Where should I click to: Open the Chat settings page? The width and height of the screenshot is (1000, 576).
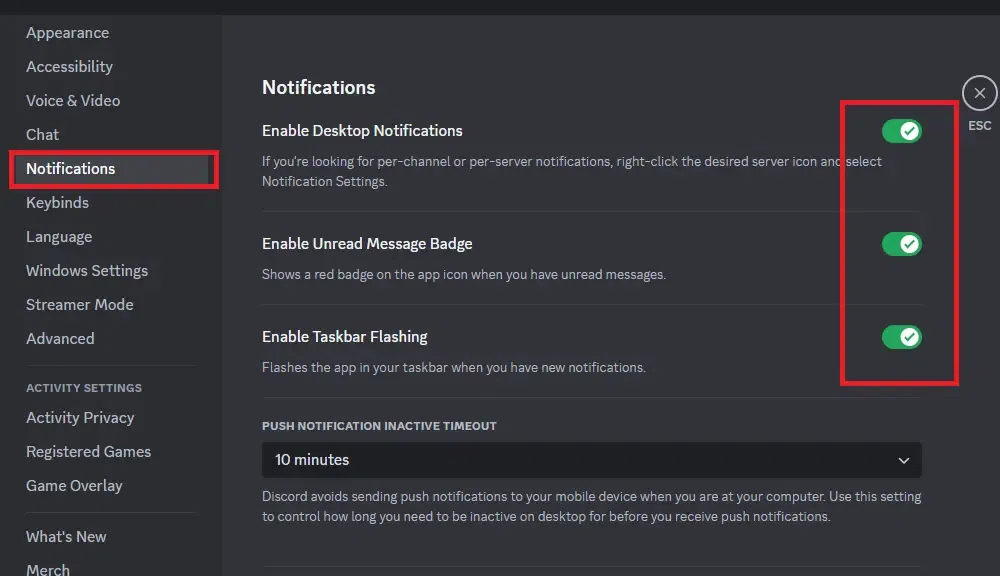coord(42,135)
